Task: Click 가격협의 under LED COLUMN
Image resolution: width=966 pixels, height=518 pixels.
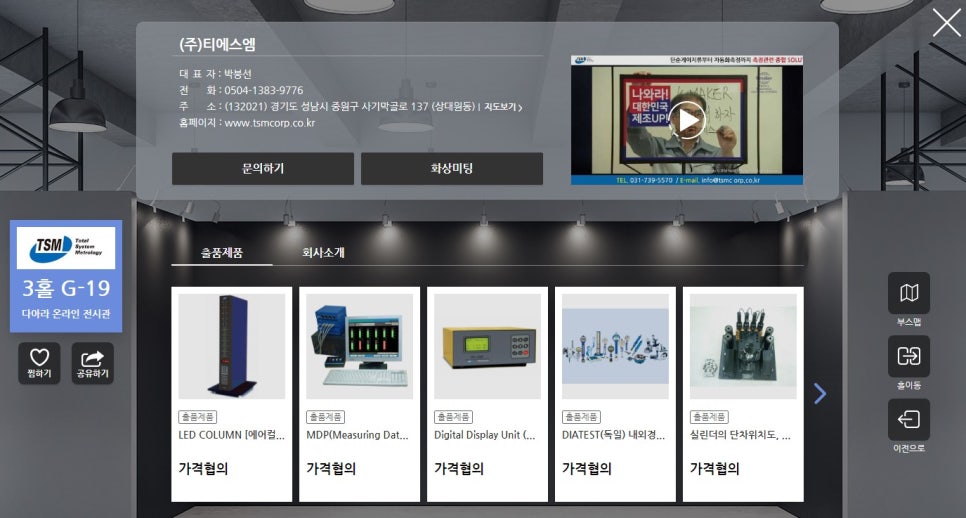Action: click(203, 469)
